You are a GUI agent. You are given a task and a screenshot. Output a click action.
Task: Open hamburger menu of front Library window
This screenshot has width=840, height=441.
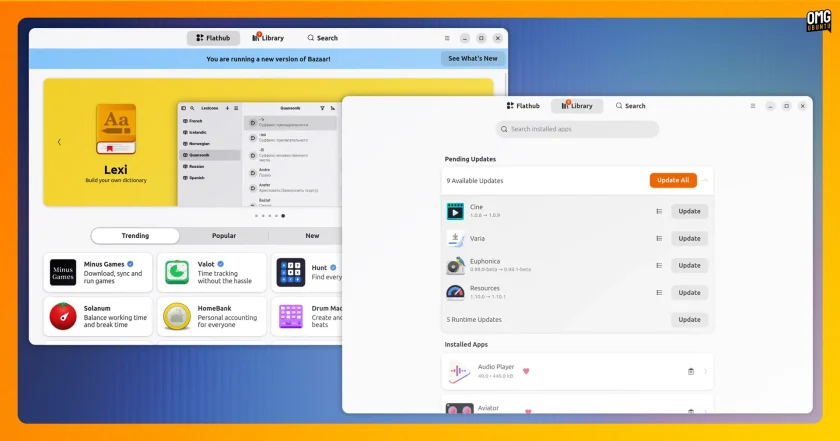point(753,106)
